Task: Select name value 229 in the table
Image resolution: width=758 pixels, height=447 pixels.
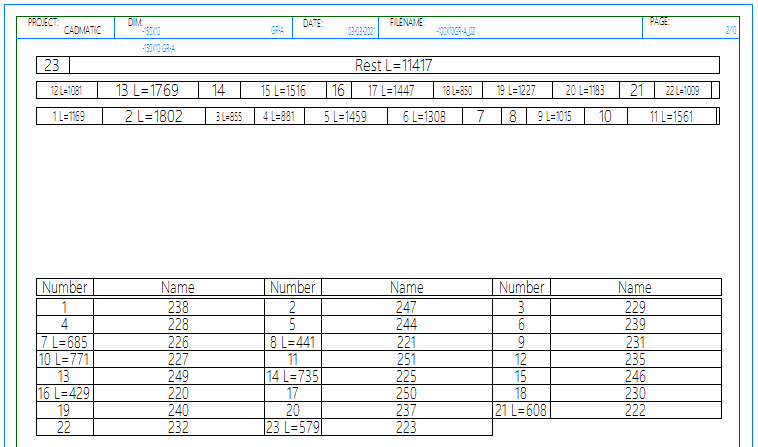Action: pos(635,307)
